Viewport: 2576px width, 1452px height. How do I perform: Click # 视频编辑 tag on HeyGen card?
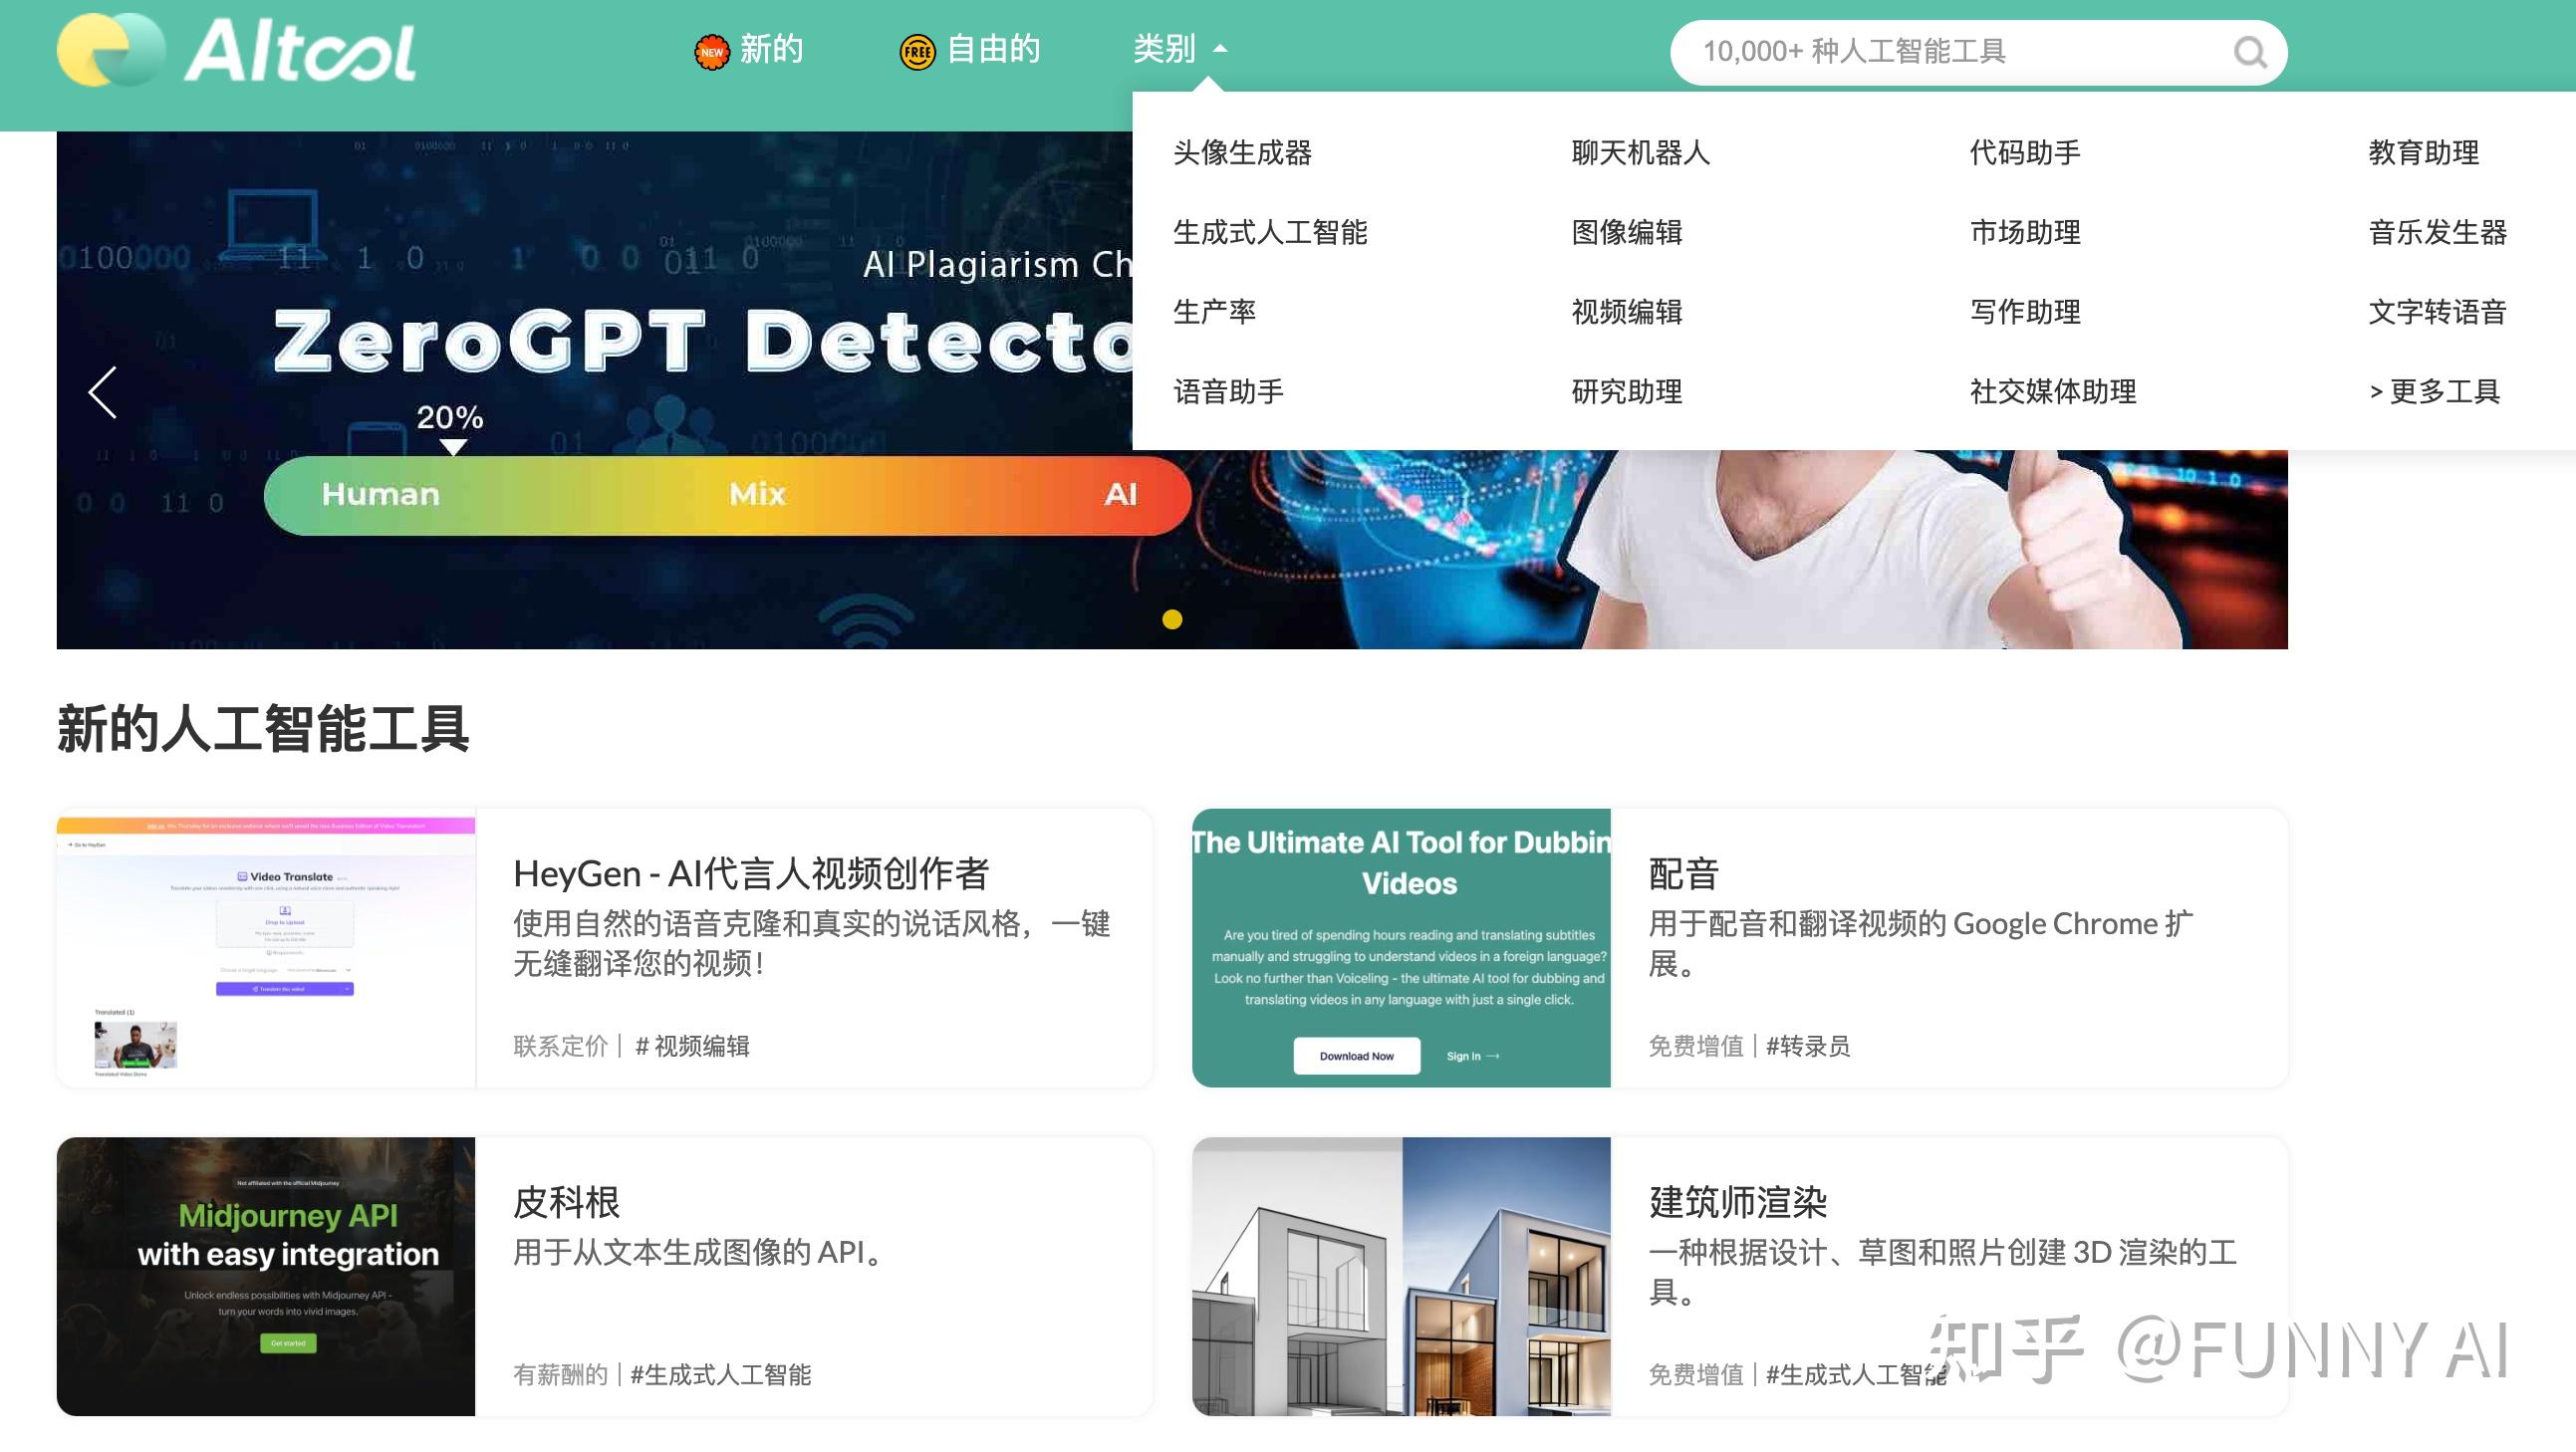click(692, 1046)
